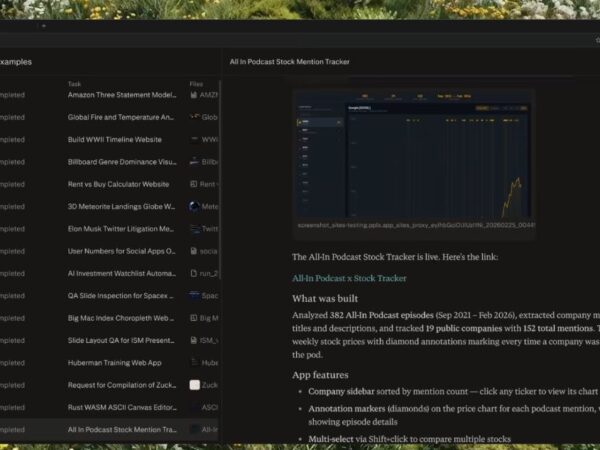Open Rent vs Buy Calculator Website task
The height and width of the screenshot is (450, 600).
(119, 184)
